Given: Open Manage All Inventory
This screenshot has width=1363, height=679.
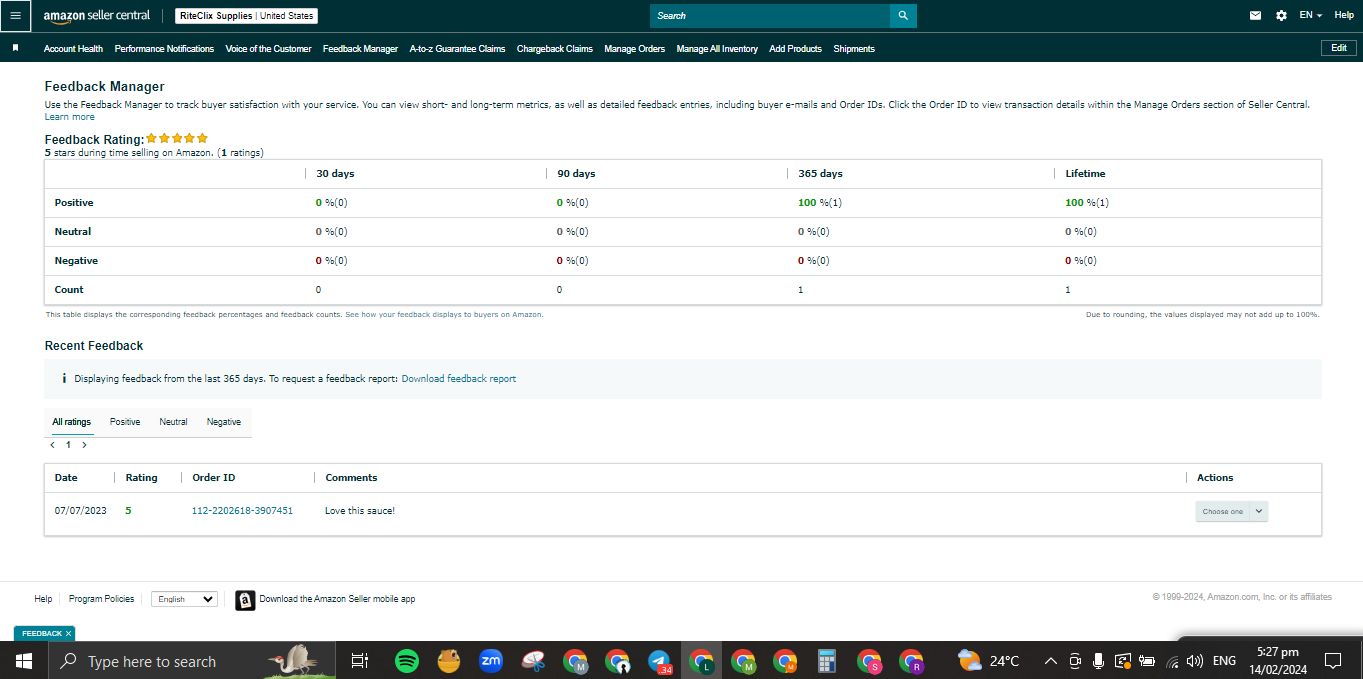Looking at the screenshot, I should tap(717, 49).
